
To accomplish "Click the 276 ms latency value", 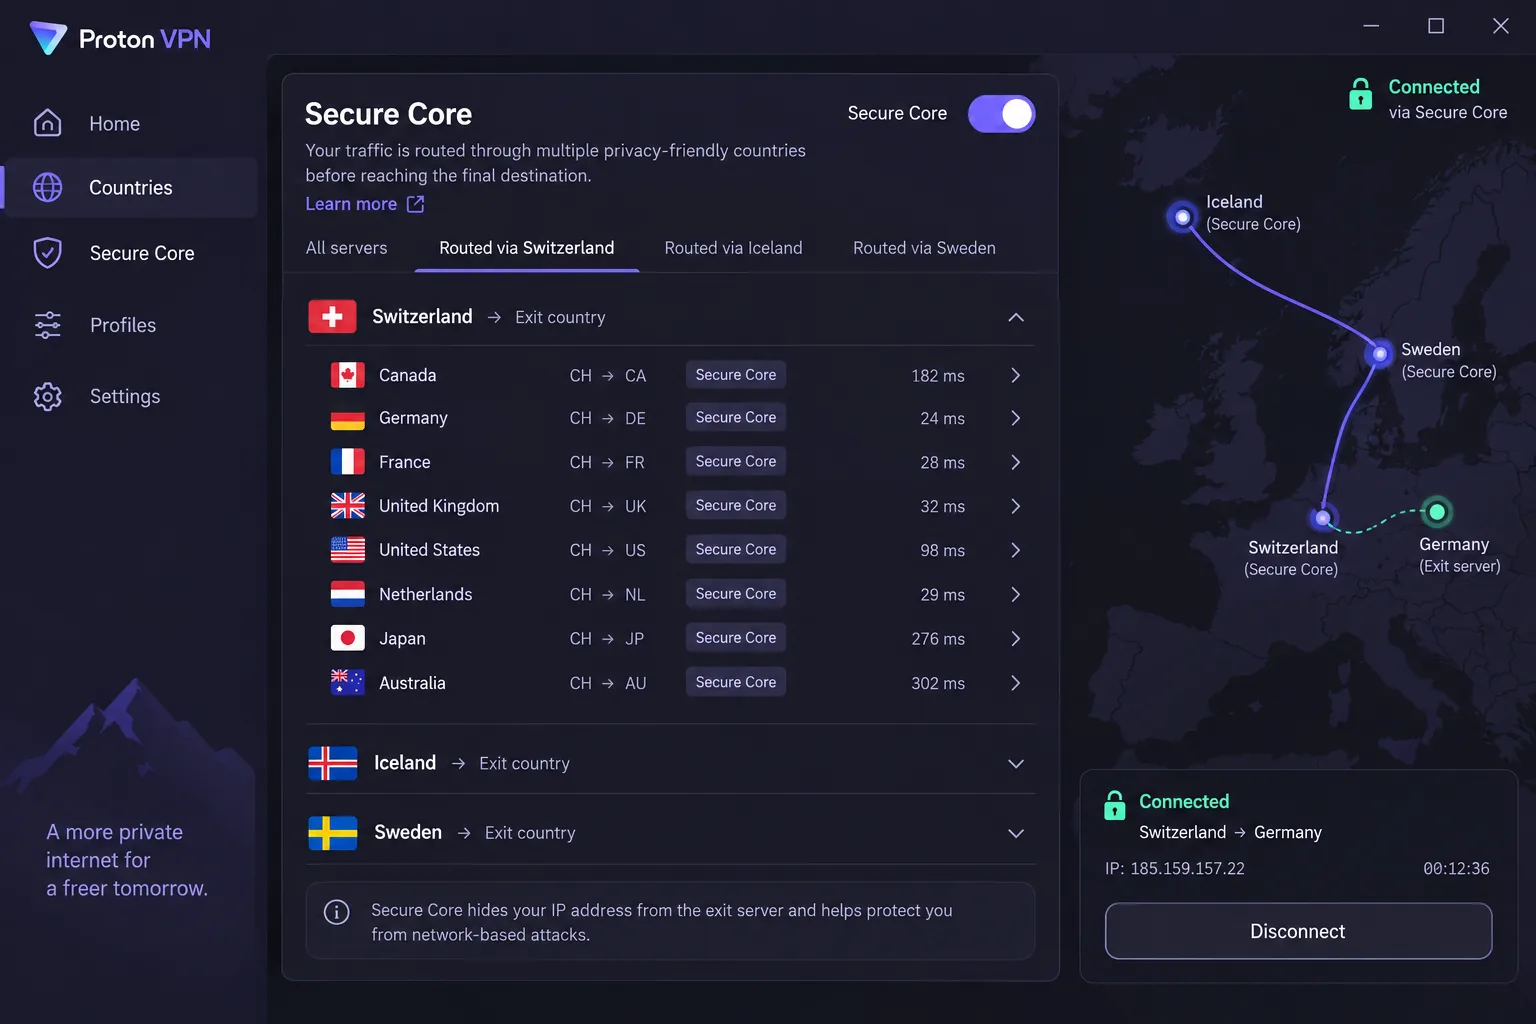I will pos(938,638).
